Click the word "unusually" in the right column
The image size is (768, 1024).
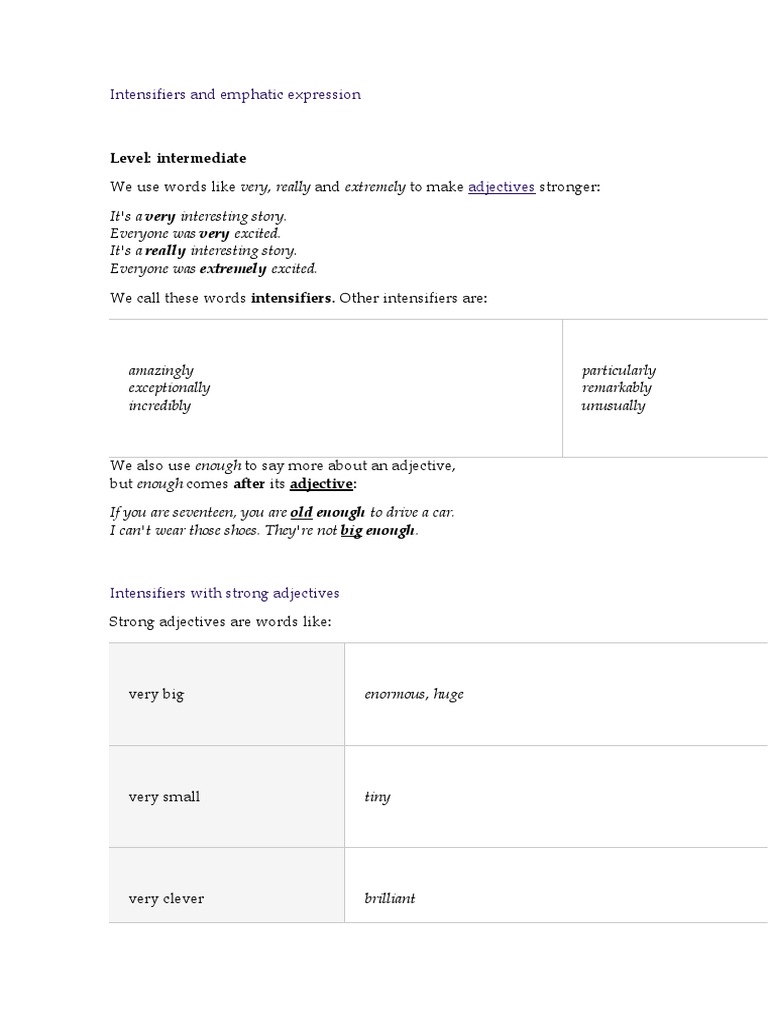pos(613,406)
